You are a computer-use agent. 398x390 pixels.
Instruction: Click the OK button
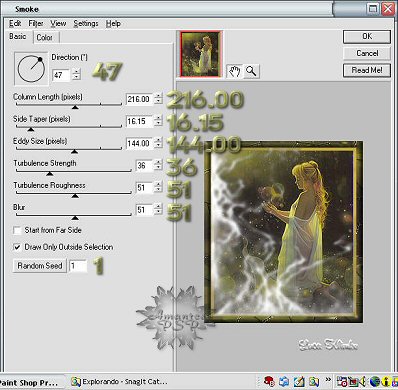click(367, 37)
